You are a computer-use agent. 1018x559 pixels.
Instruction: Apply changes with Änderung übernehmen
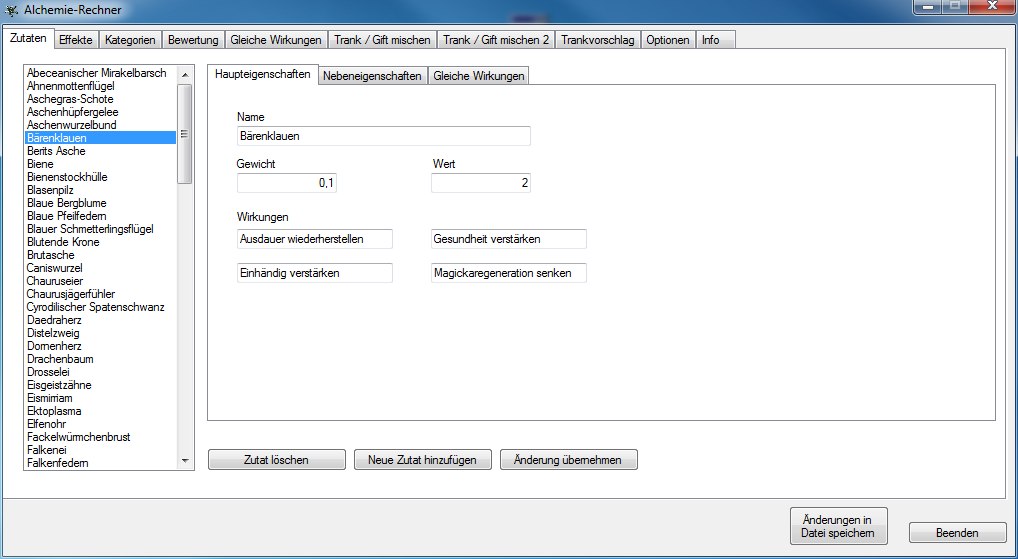click(568, 460)
